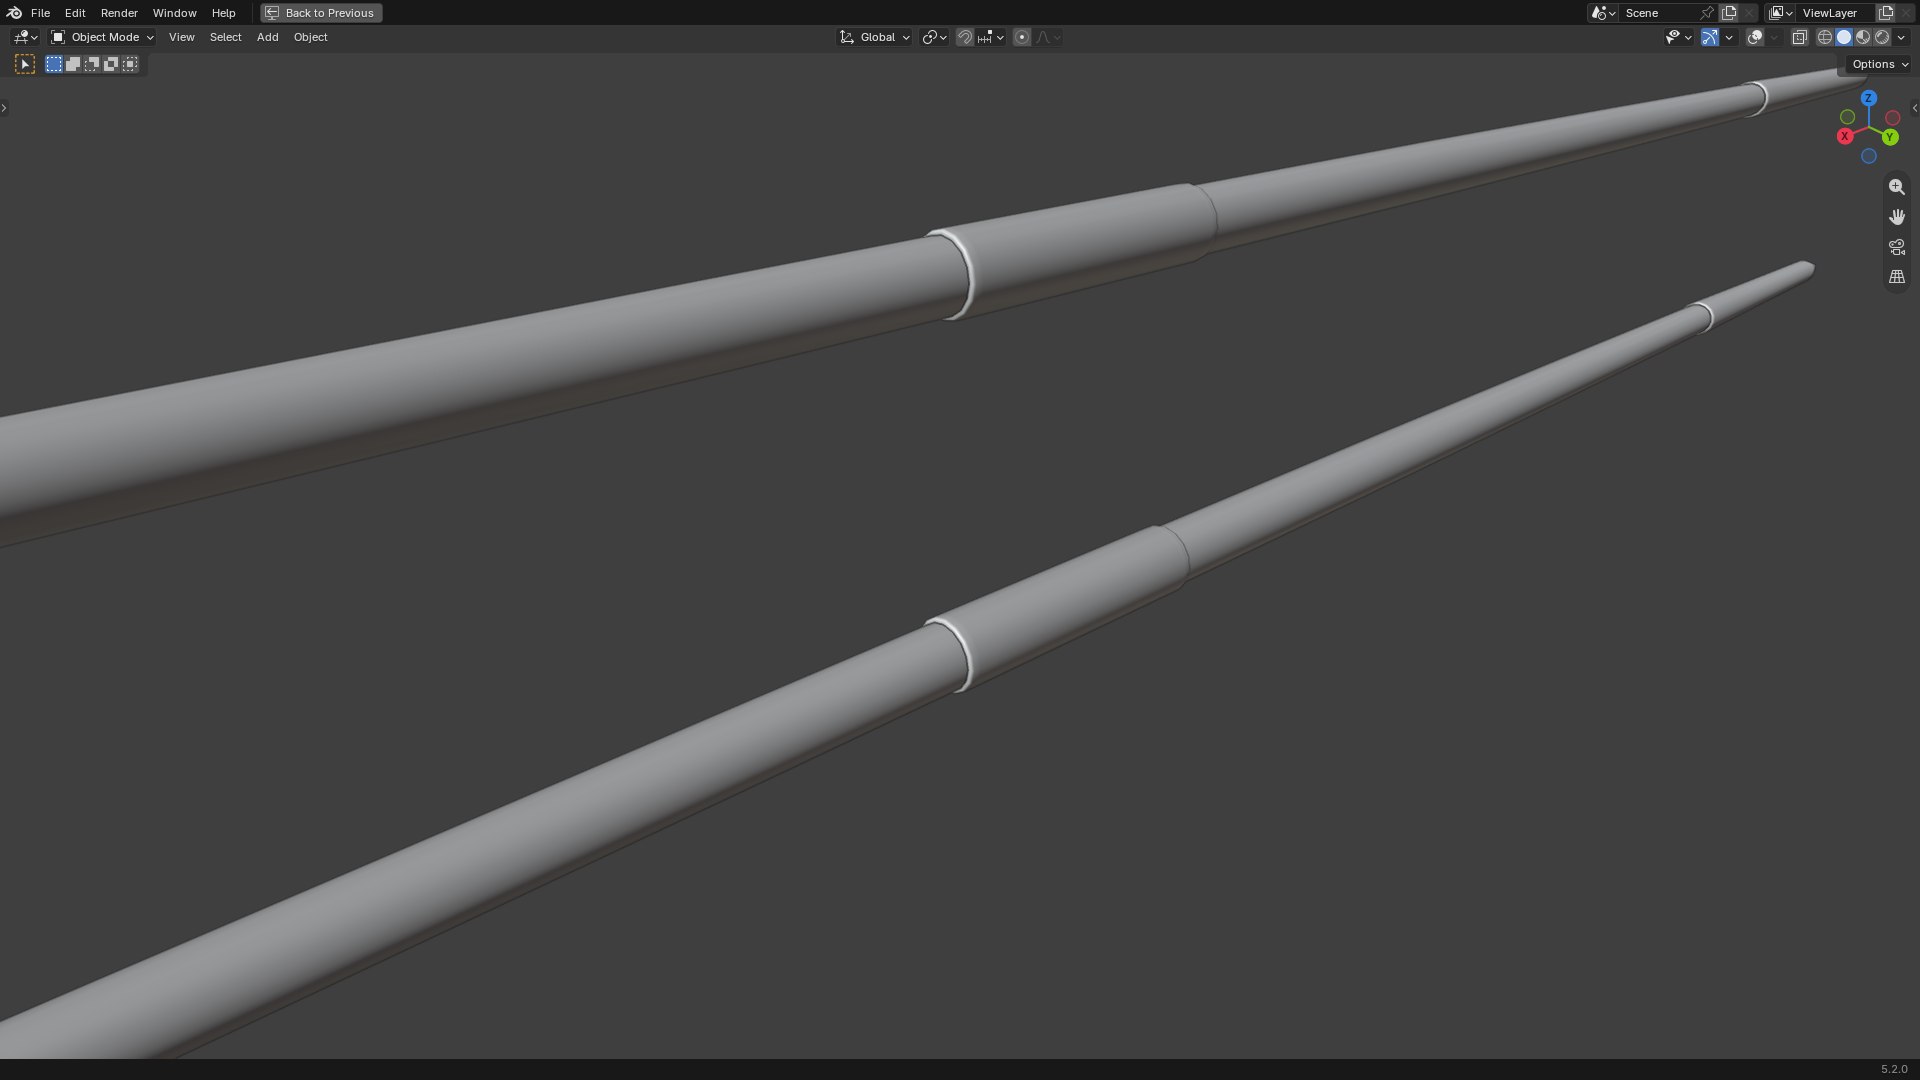
Task: Open the Global transform orientation dropdown
Action: 874,37
